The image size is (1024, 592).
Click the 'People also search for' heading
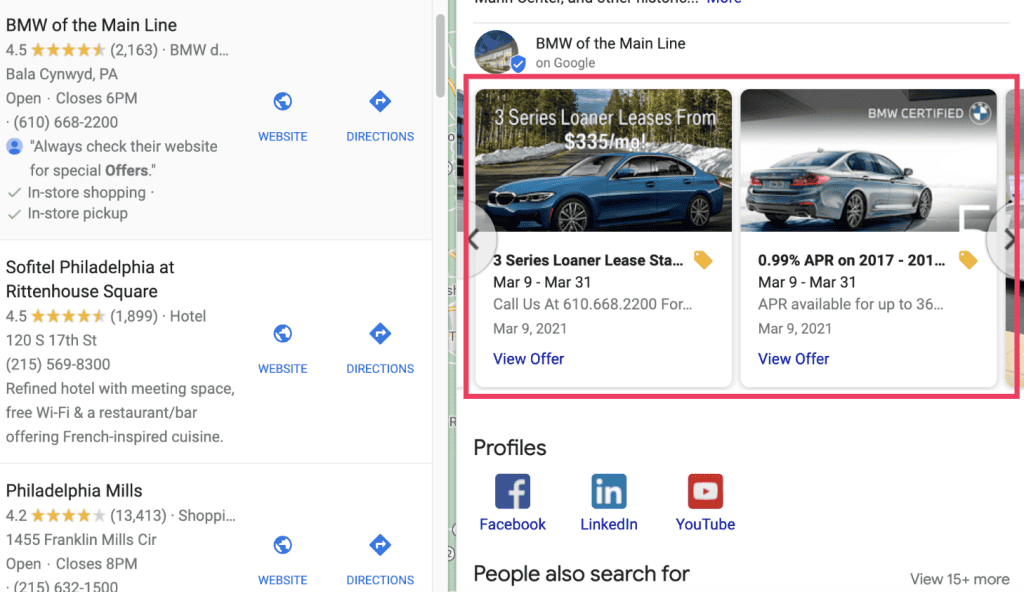[581, 574]
